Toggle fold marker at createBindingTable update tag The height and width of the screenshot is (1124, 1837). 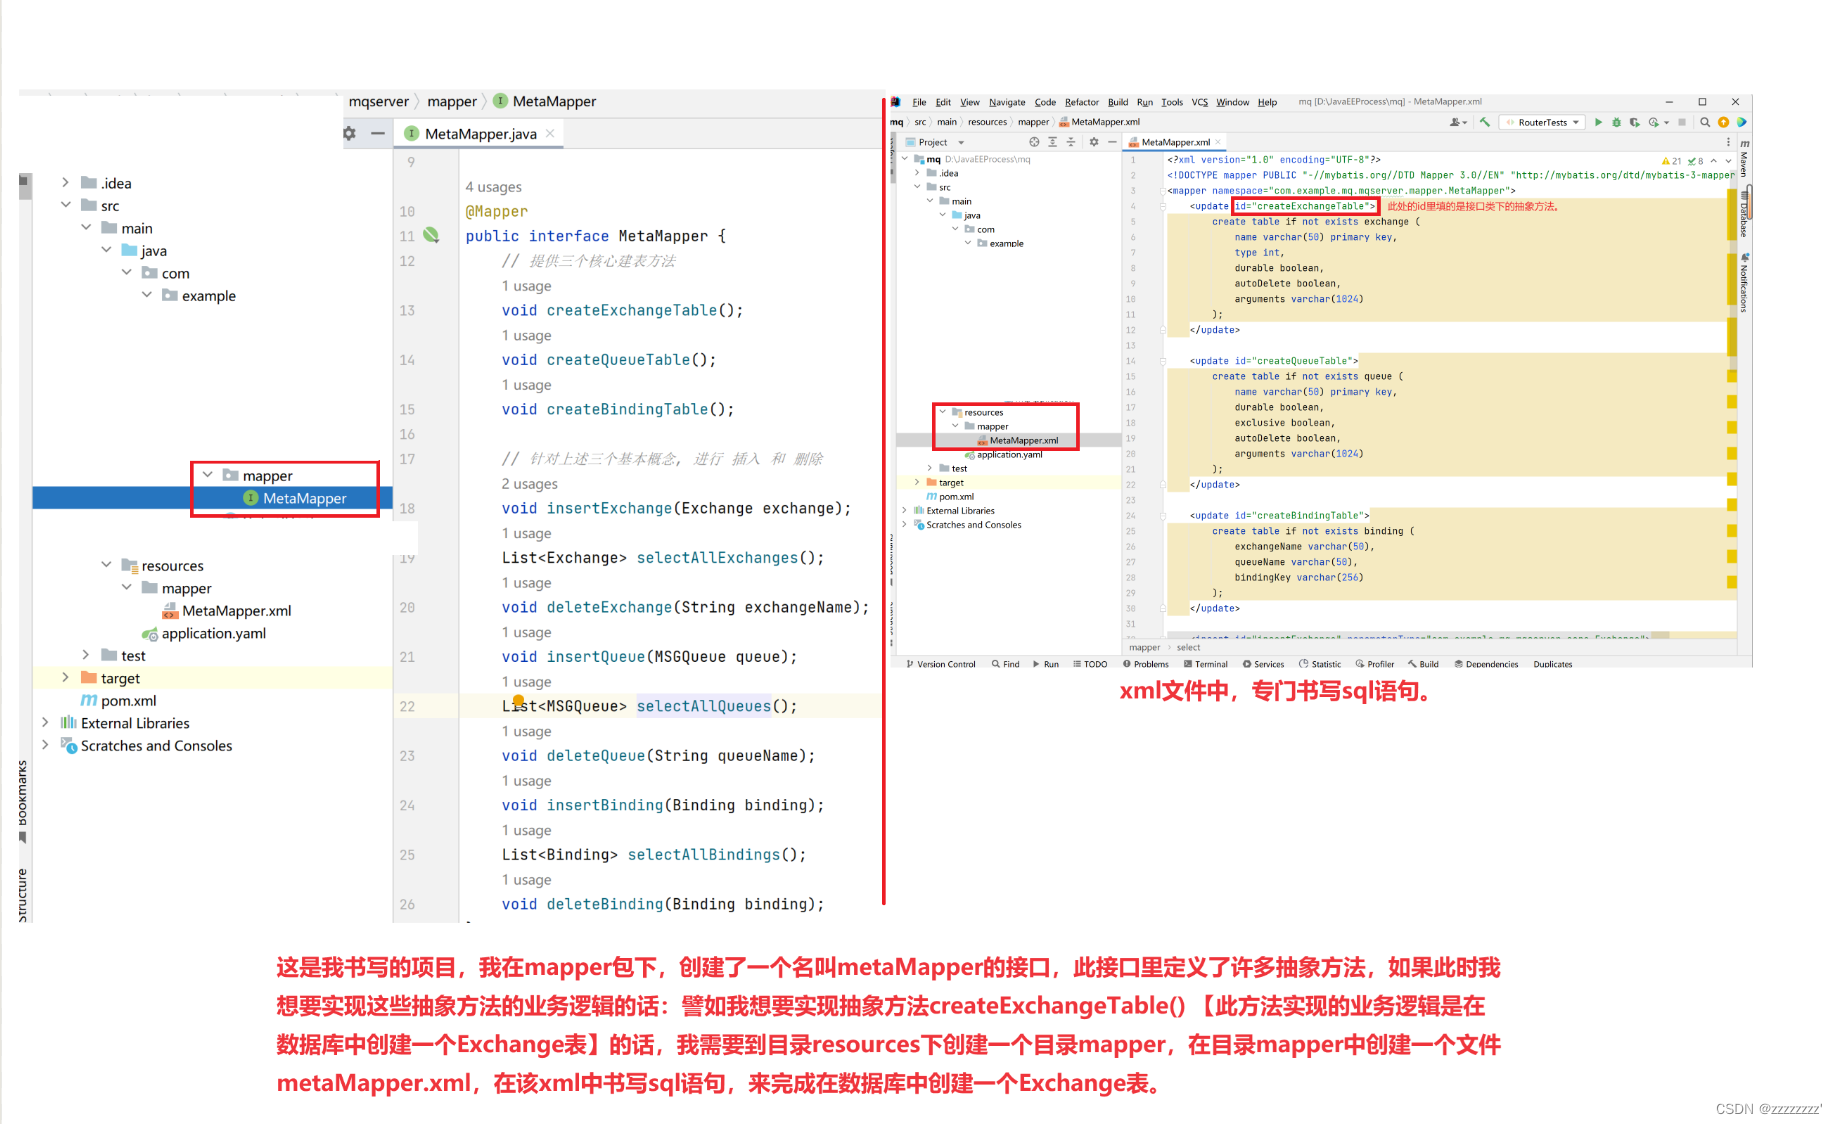[x=1163, y=516]
